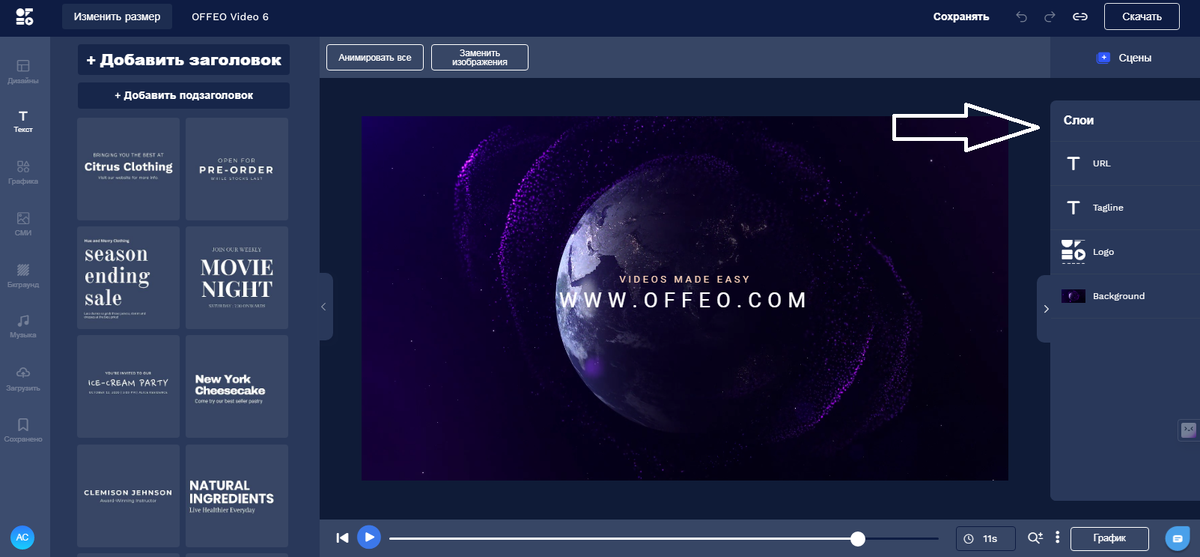Select the Movie Night text template
Image resolution: width=1200 pixels, height=557 pixels.
[237, 278]
